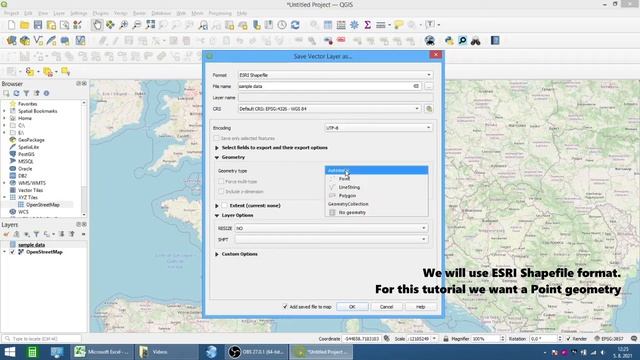Image resolution: width=640 pixels, height=360 pixels.
Task: Click the Zoom Out magnifier tool
Action: click(136, 25)
